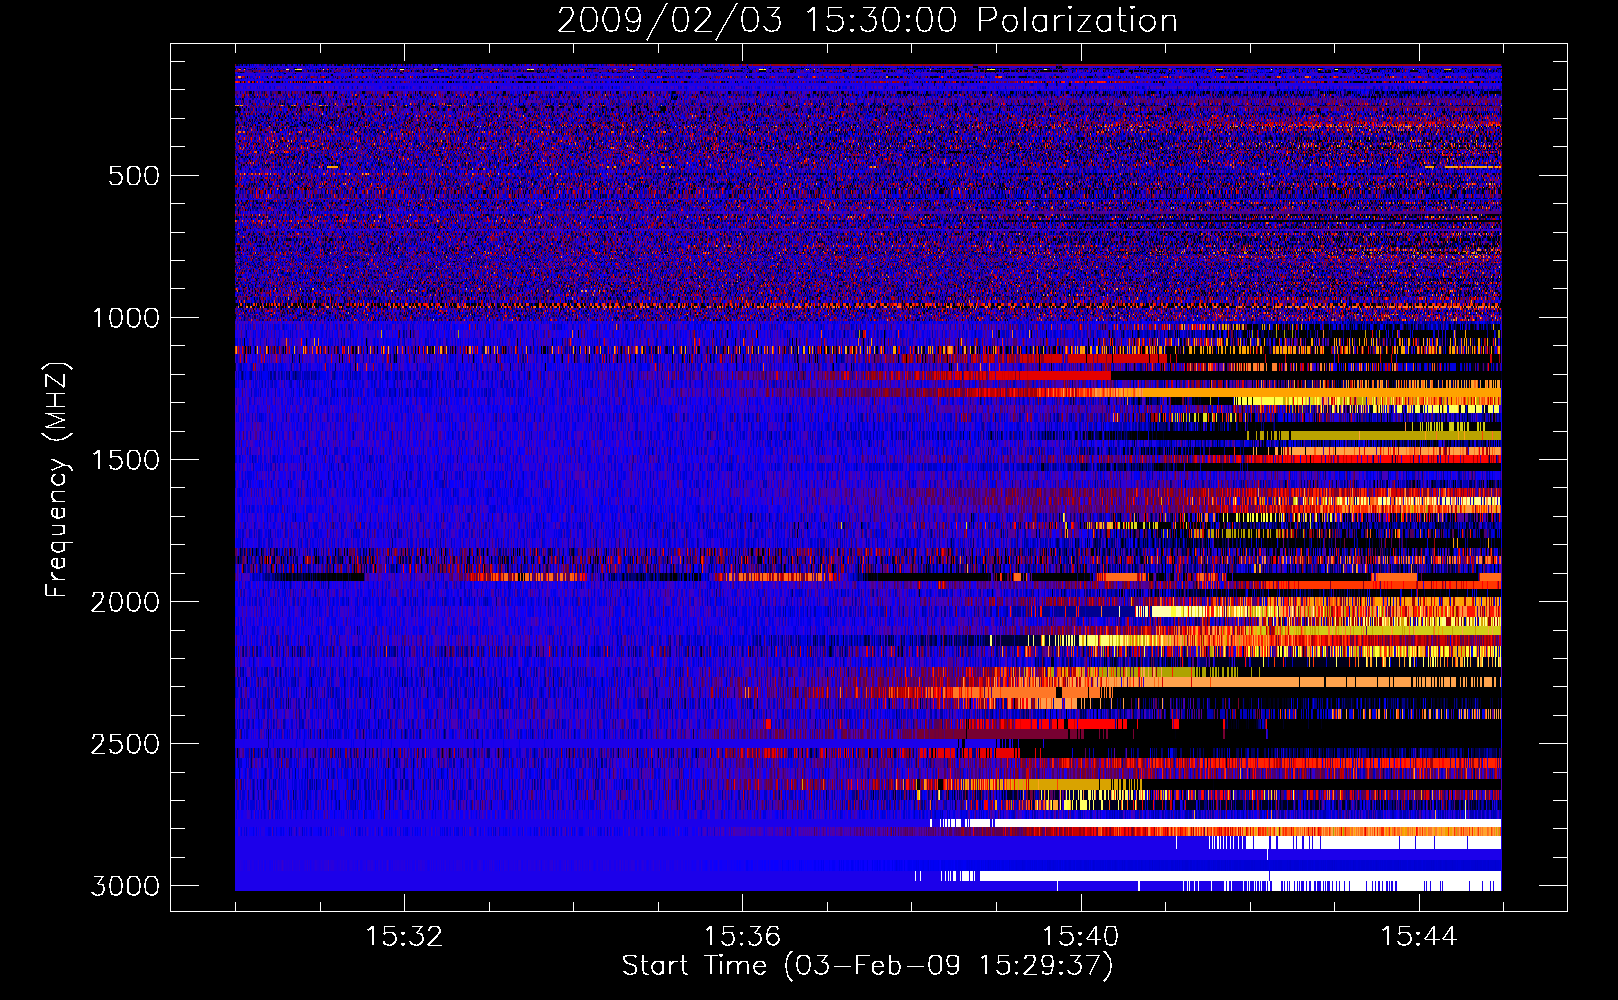Click the 15:36 time tick label
The image size is (1618, 1000).
[x=742, y=937]
